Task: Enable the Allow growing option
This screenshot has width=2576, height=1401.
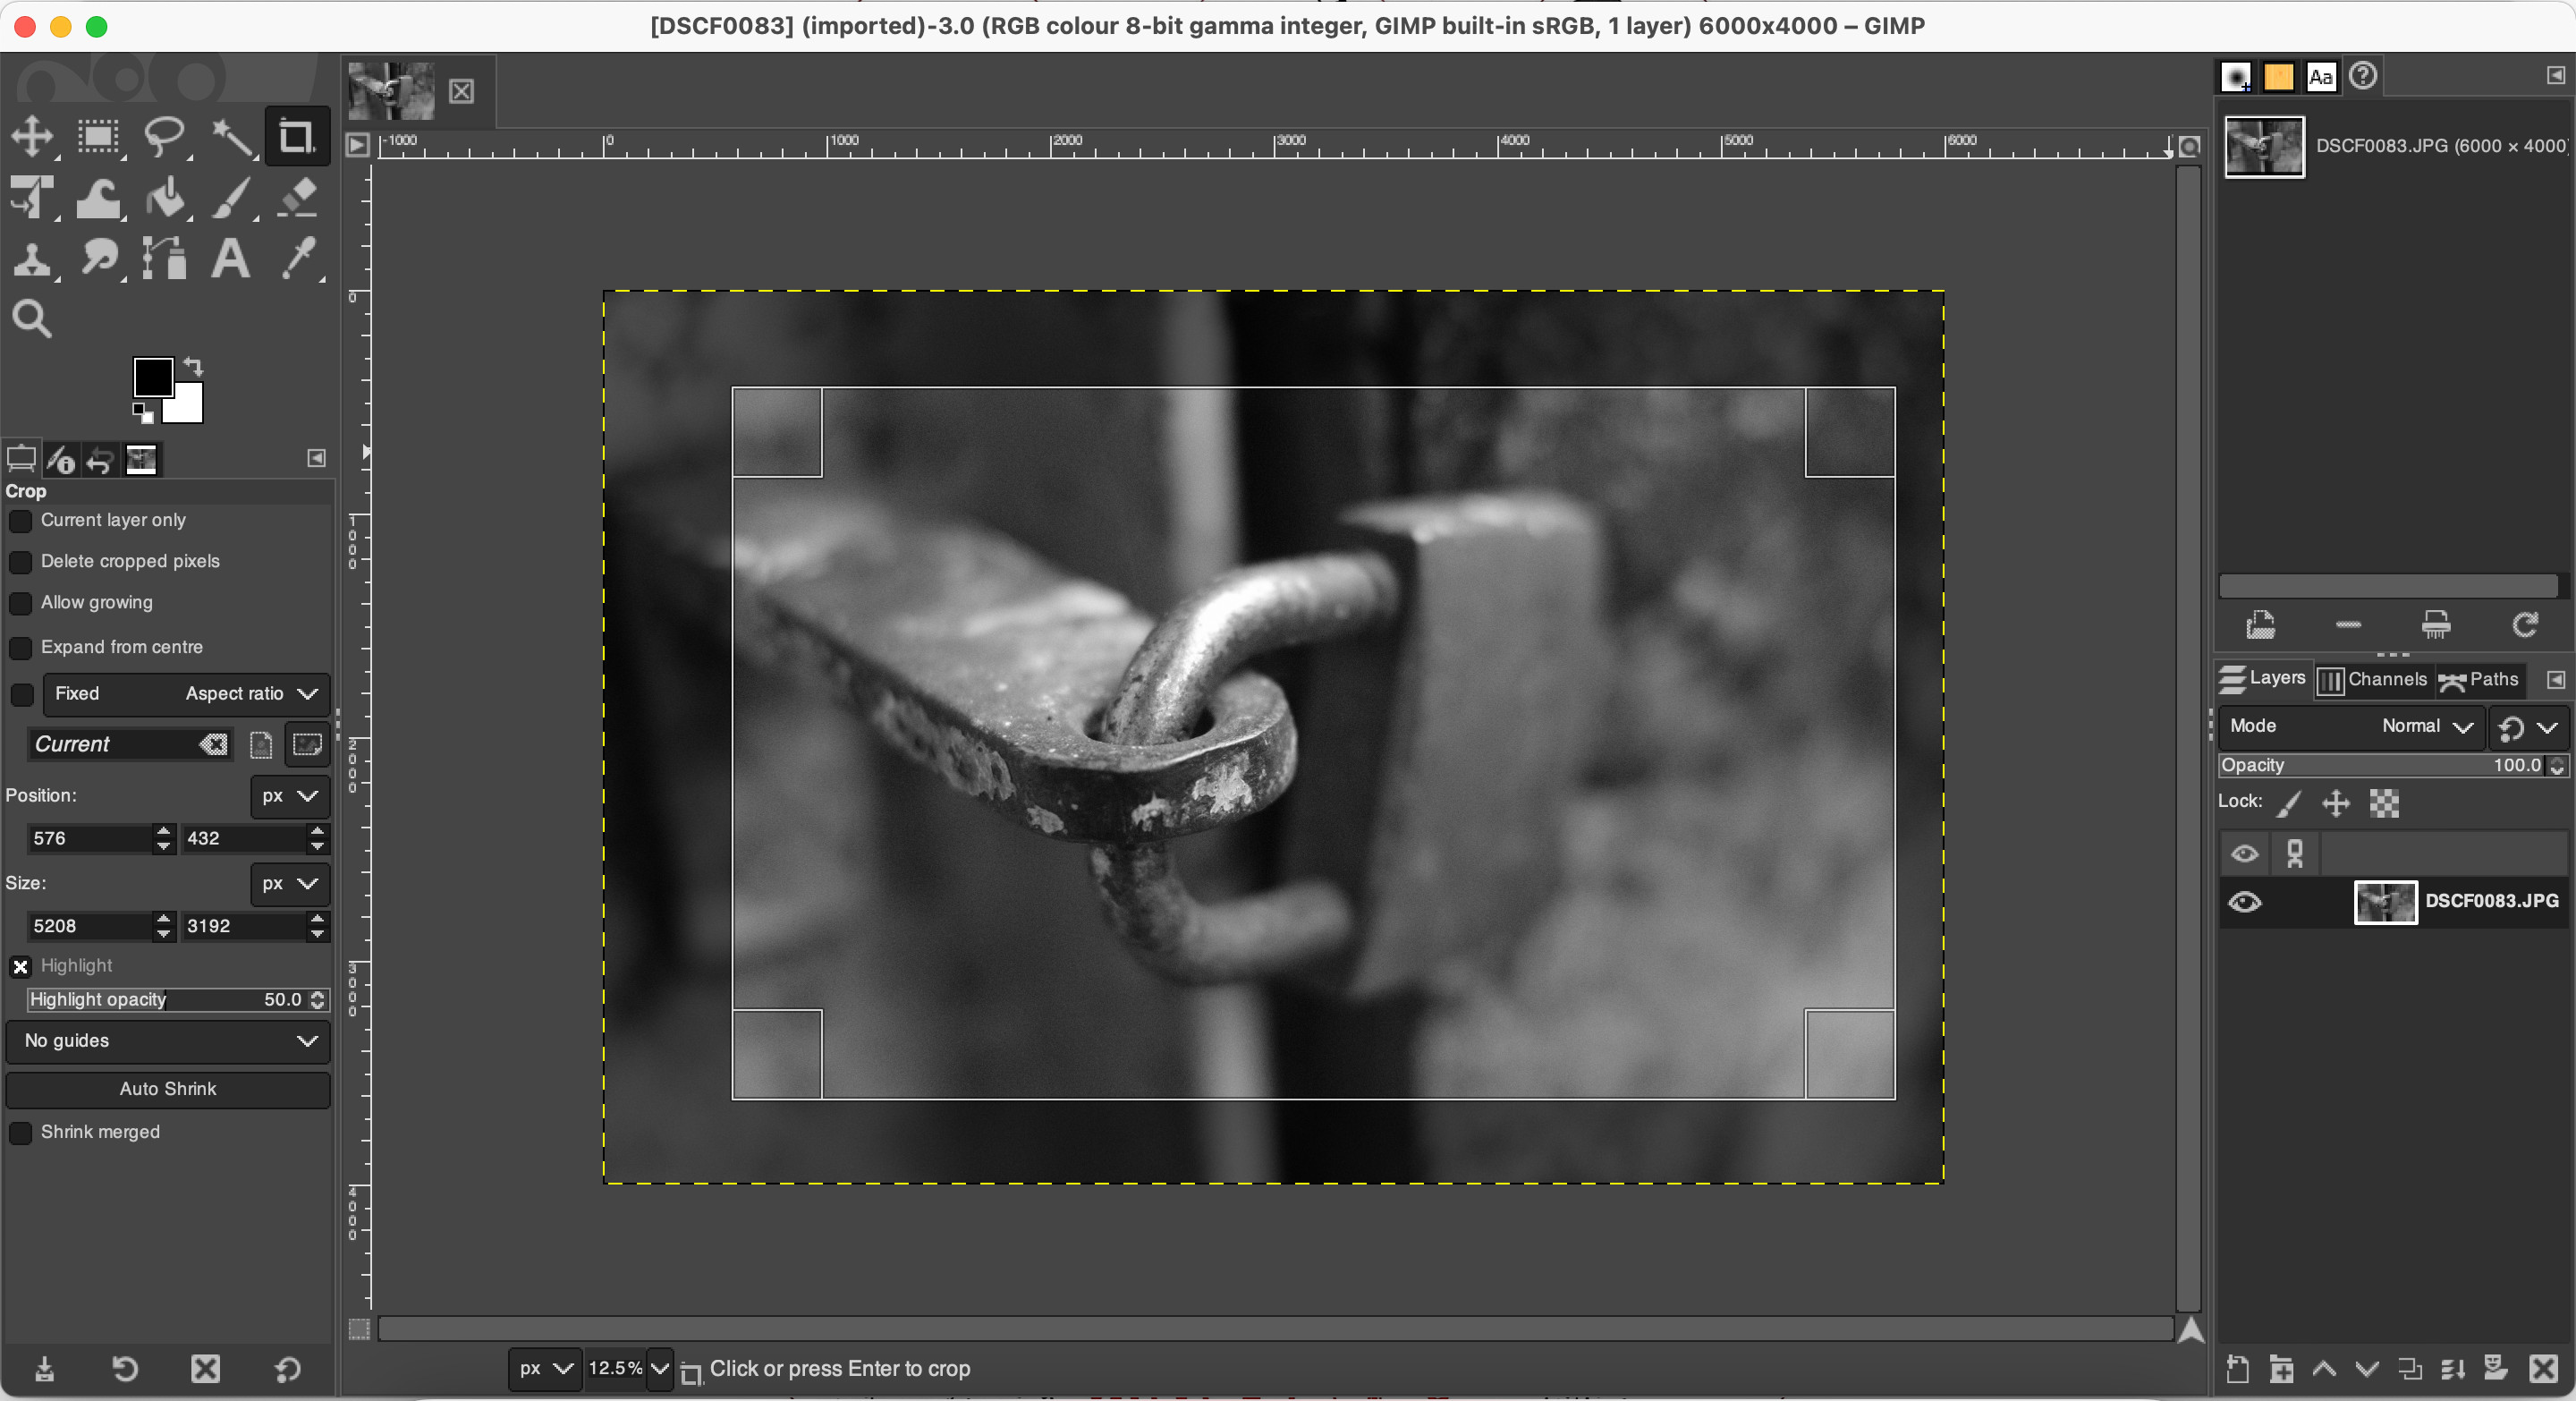Action: [x=21, y=604]
